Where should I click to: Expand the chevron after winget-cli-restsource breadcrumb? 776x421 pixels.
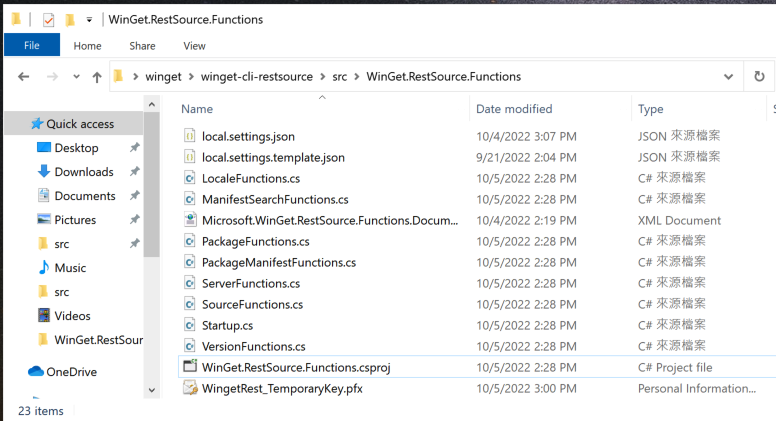pyautogui.click(x=323, y=77)
